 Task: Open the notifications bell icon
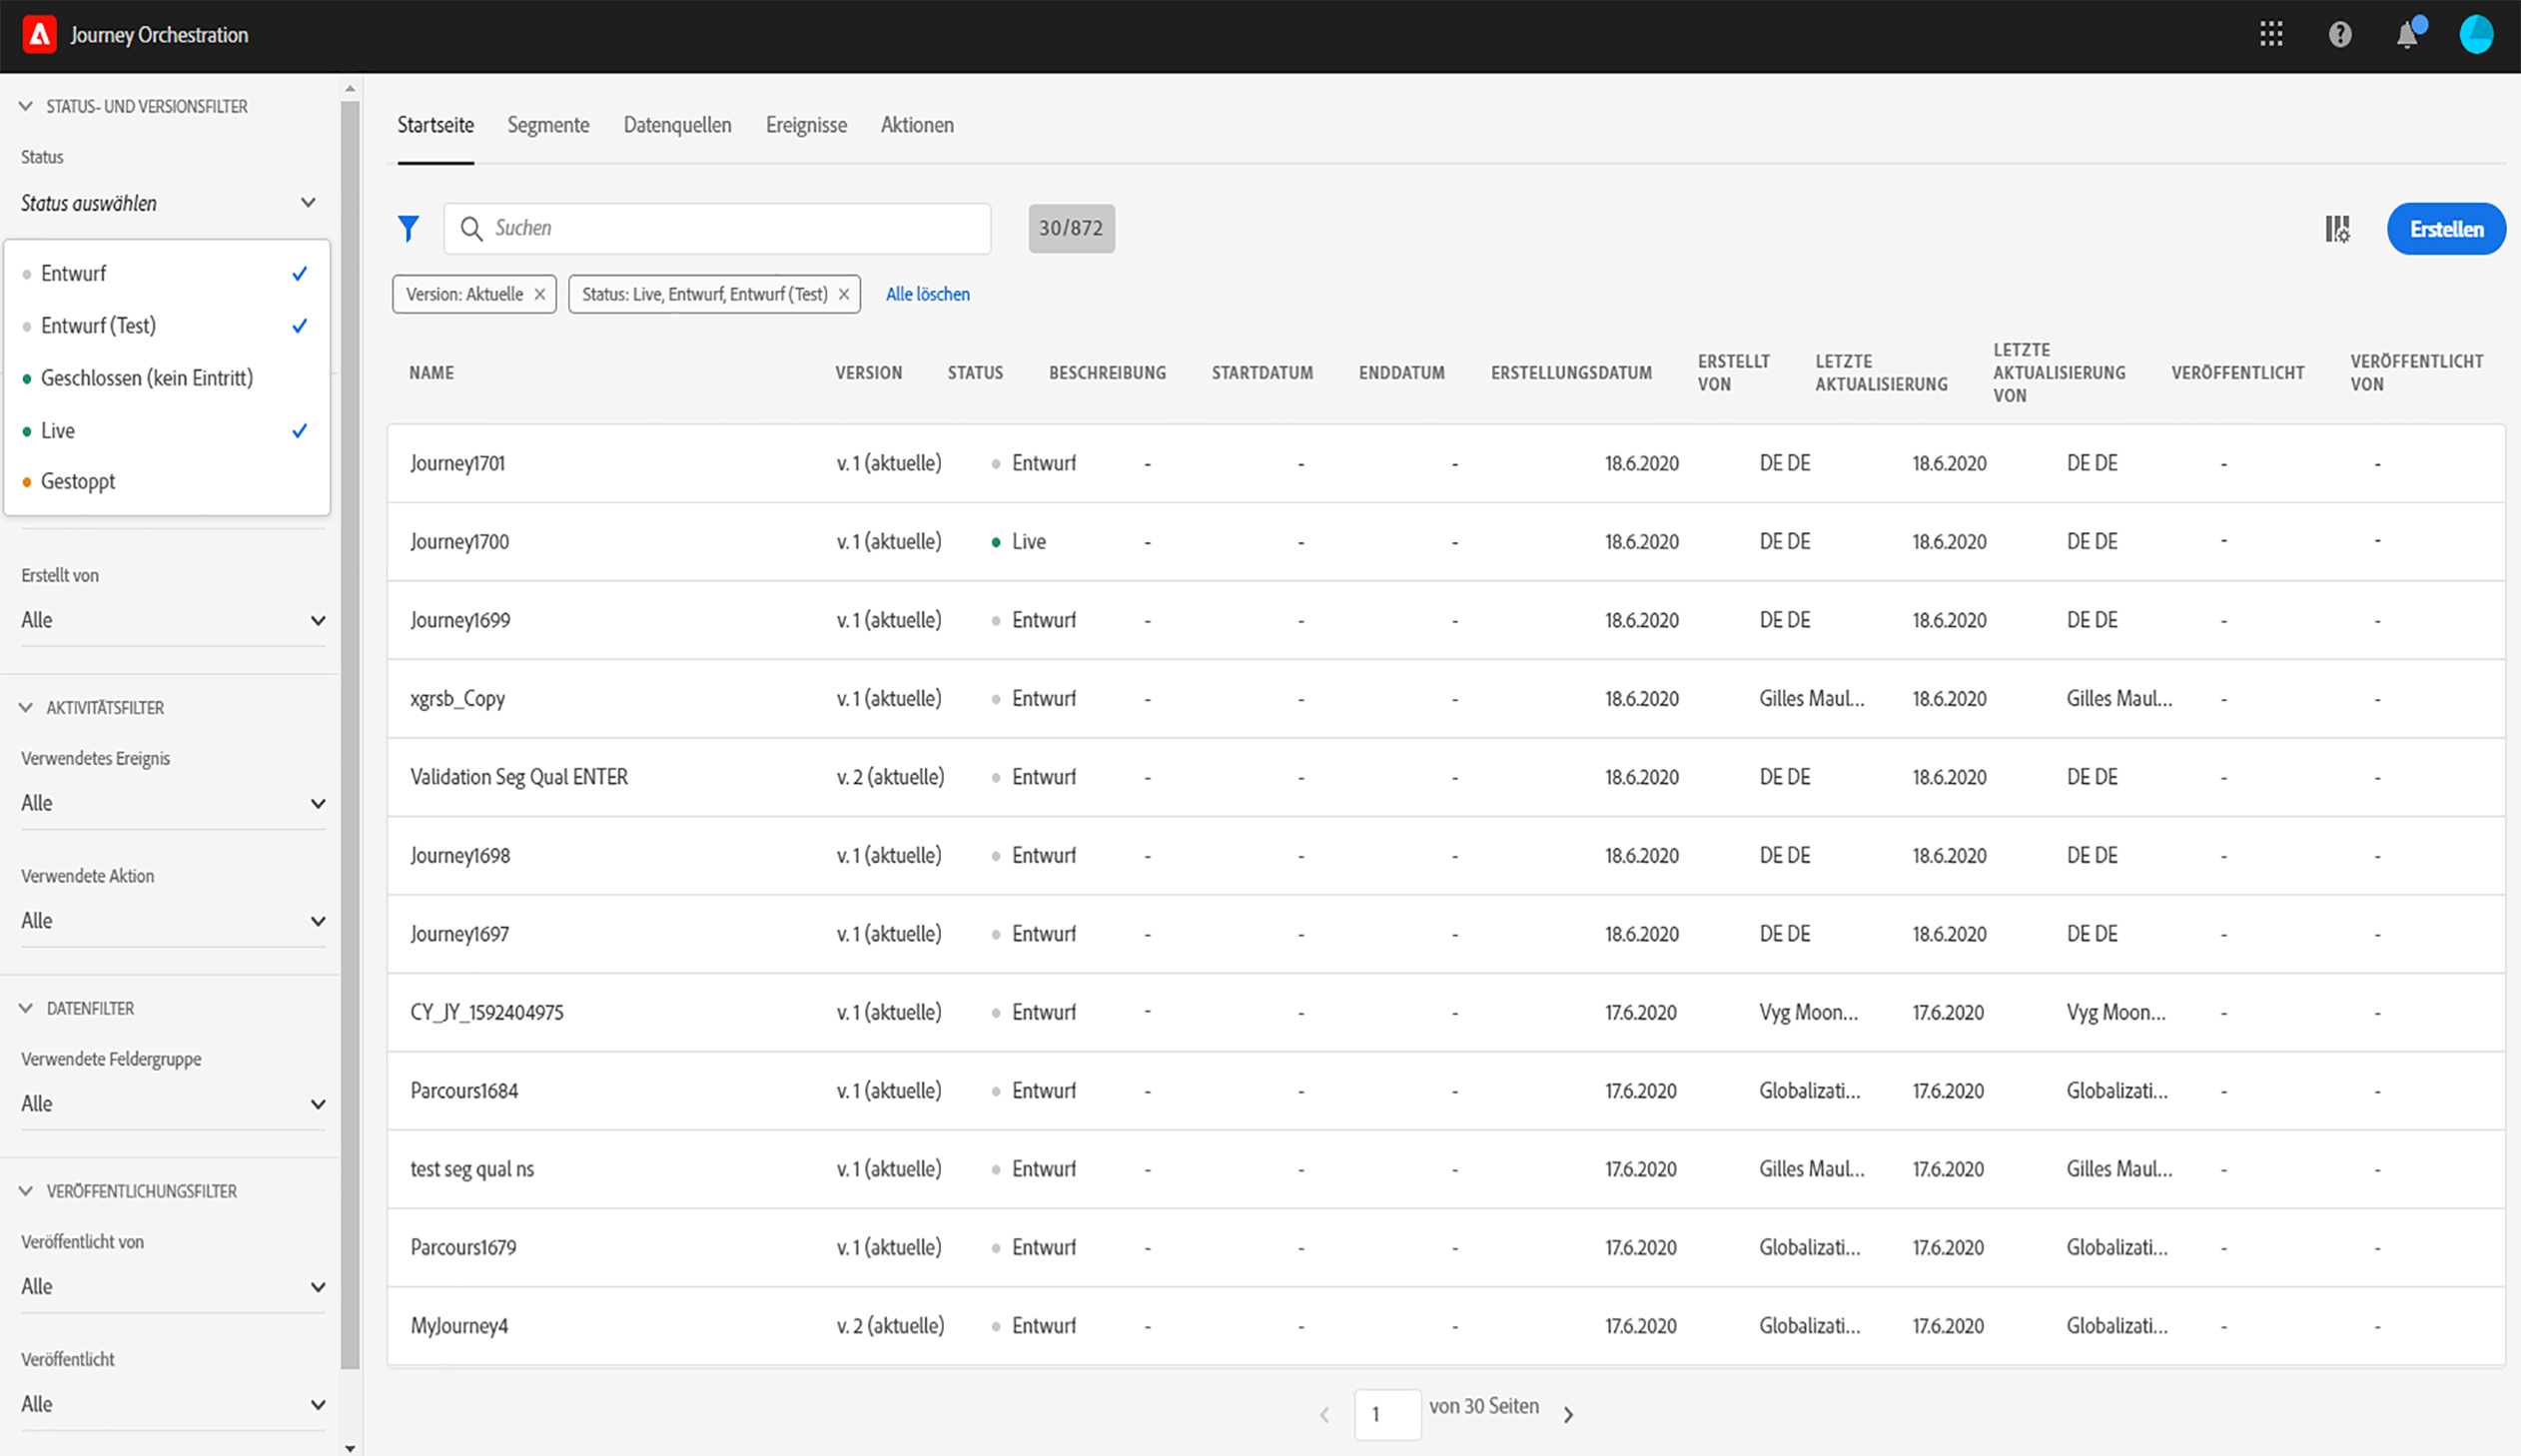click(2407, 35)
